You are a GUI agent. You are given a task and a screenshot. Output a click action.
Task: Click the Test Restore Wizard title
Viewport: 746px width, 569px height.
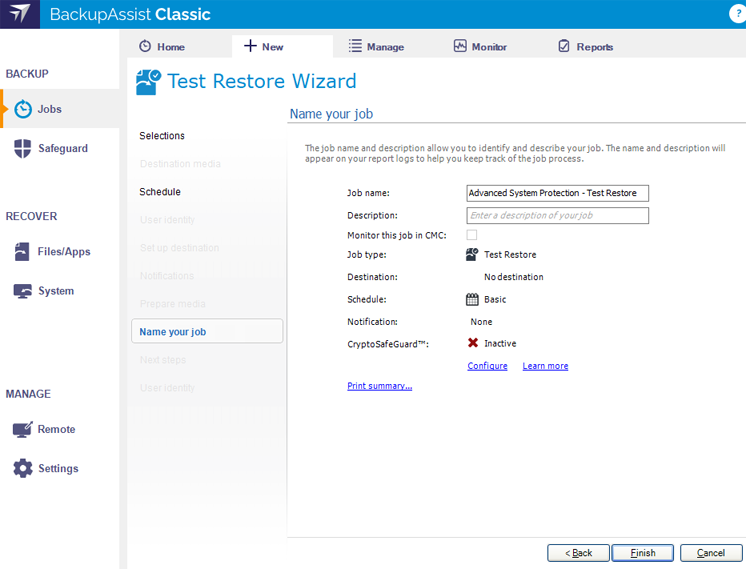pyautogui.click(x=262, y=81)
